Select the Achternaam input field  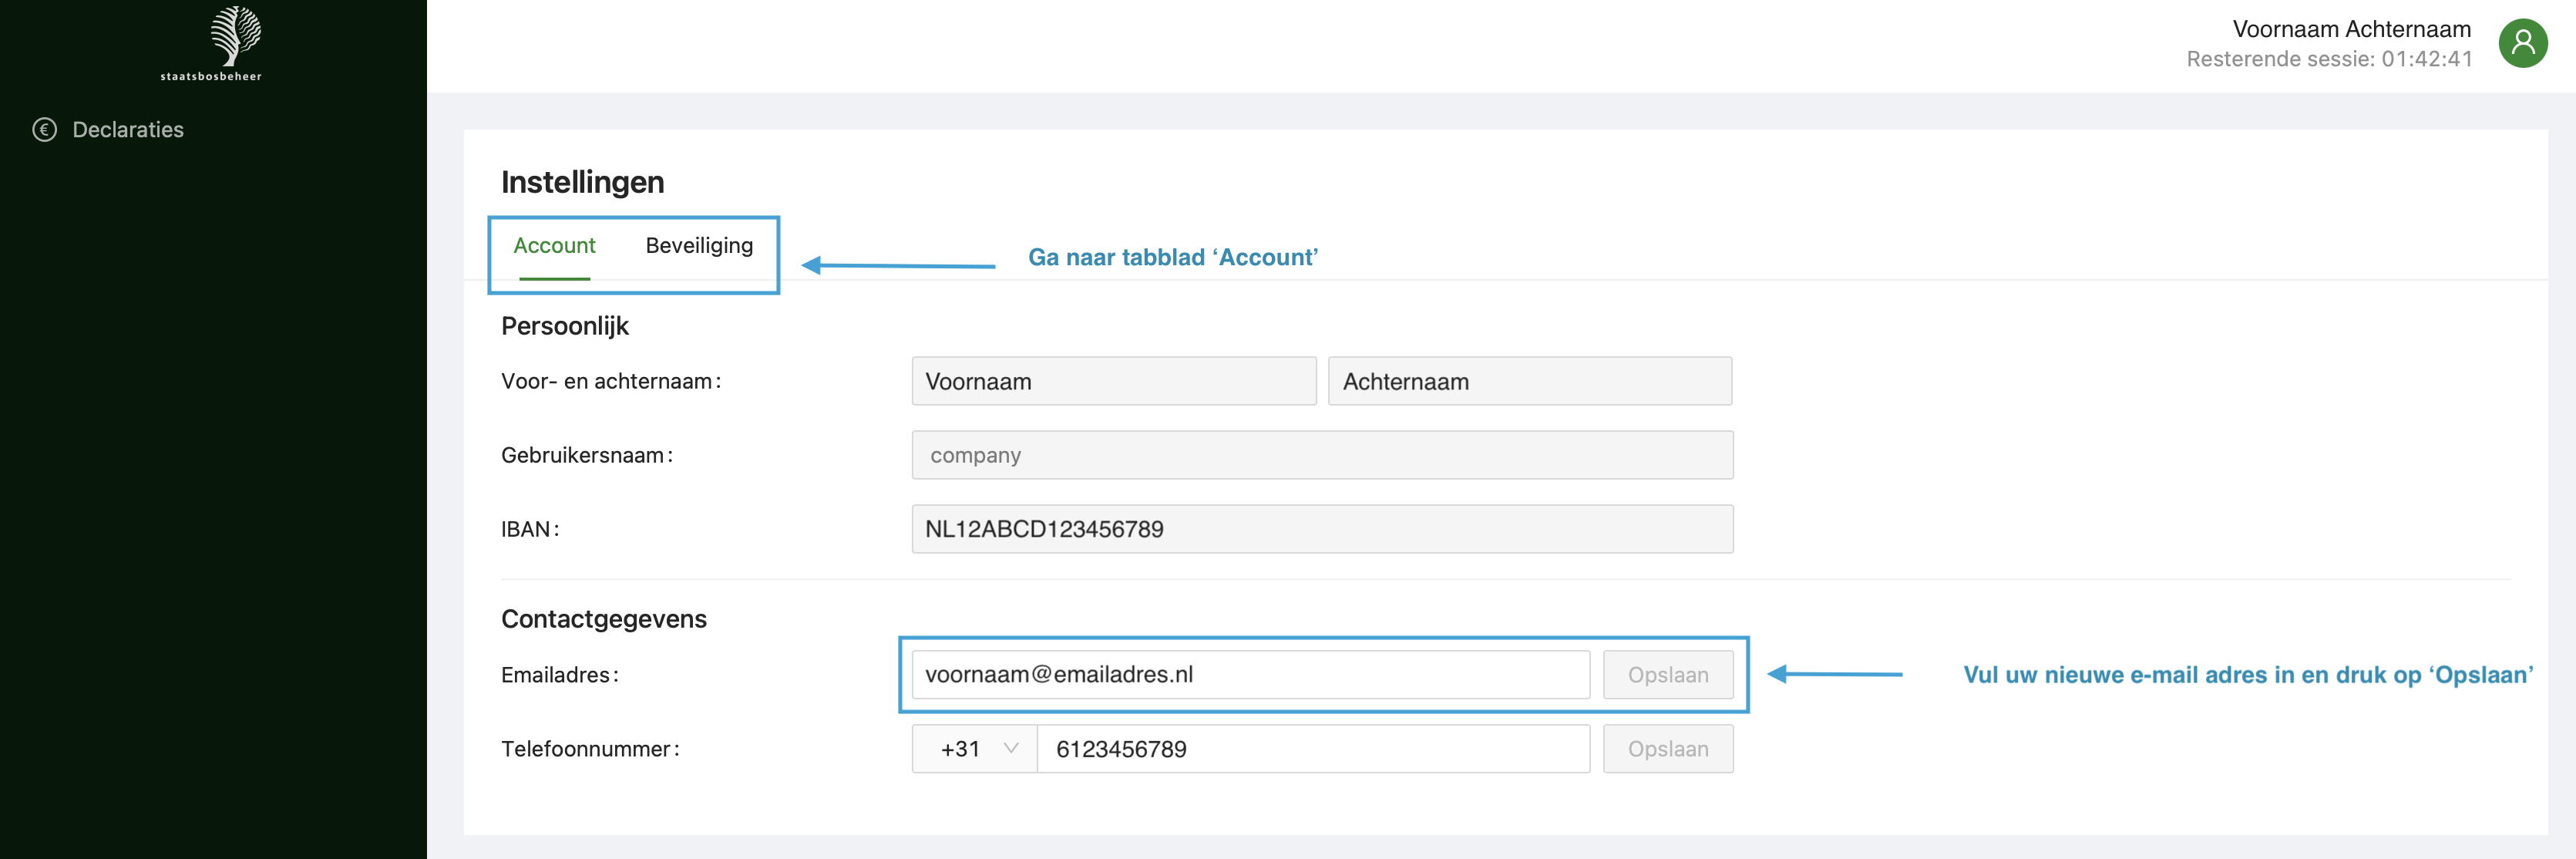1529,381
